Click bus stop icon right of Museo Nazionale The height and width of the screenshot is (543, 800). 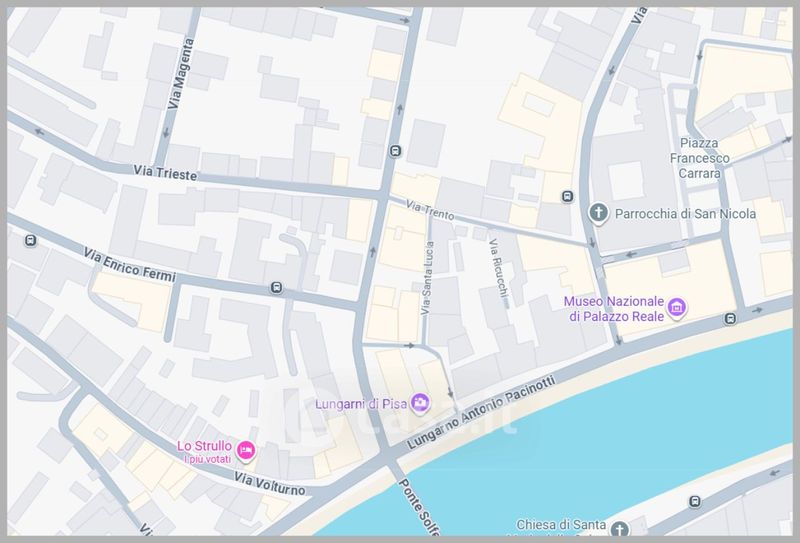pyautogui.click(x=731, y=319)
